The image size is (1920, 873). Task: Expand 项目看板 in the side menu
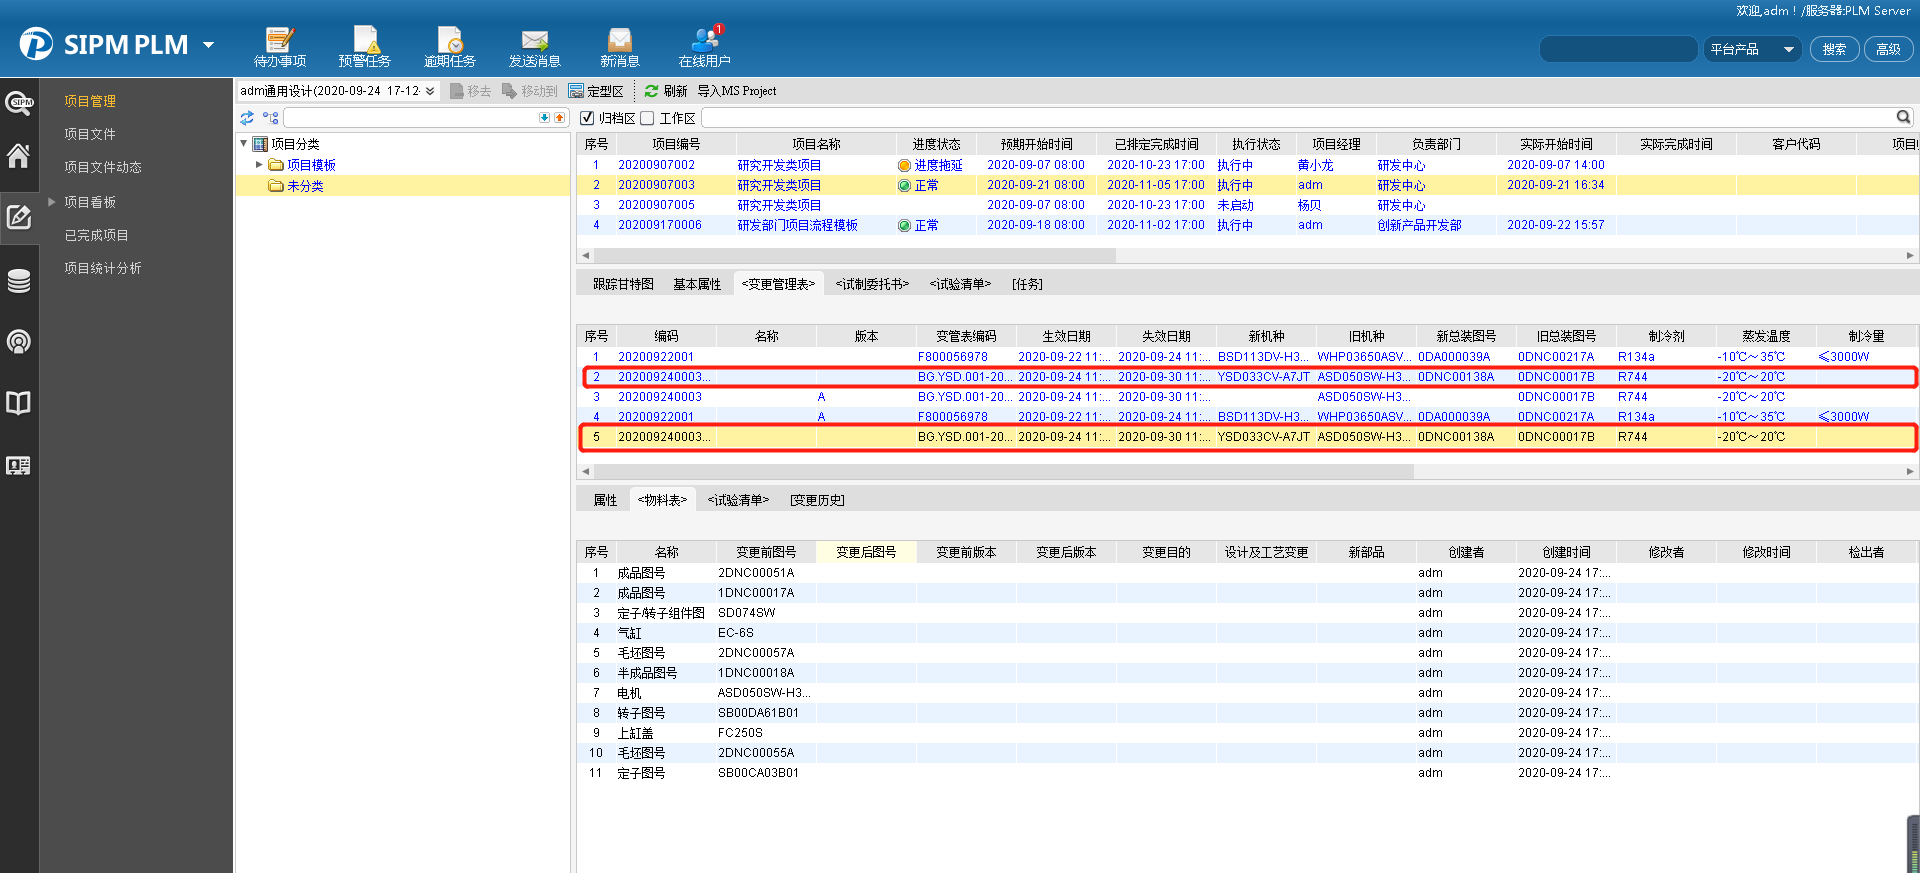tap(52, 202)
